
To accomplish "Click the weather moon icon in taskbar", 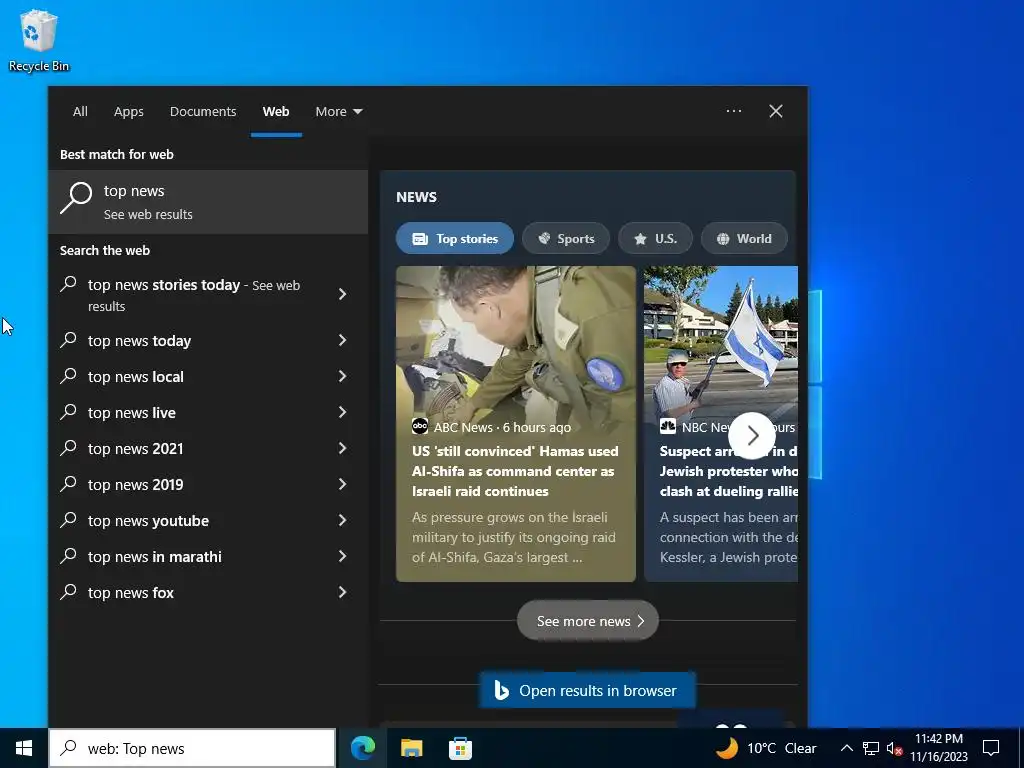I will [727, 748].
